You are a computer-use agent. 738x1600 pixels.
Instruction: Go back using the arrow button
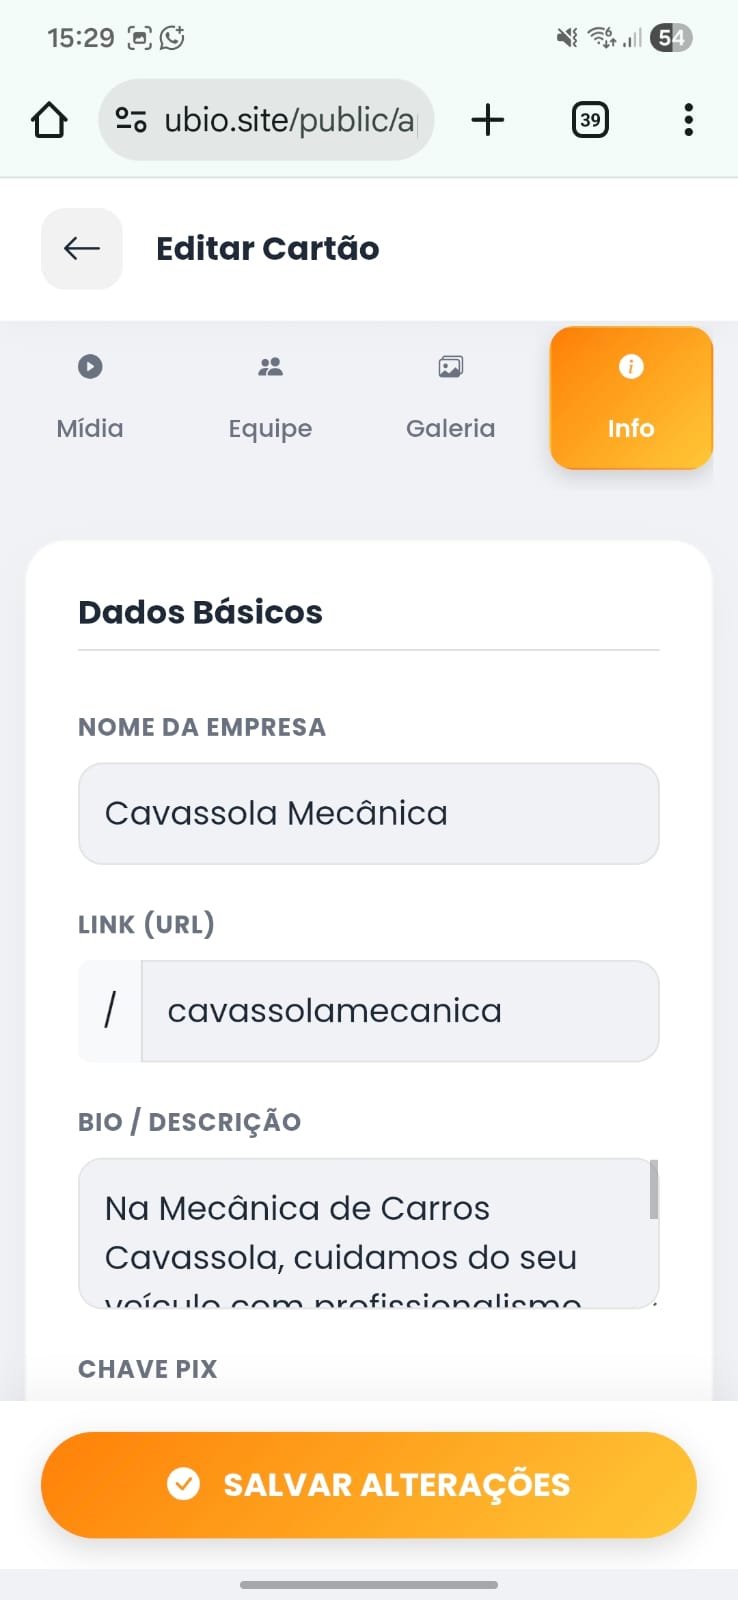82,249
